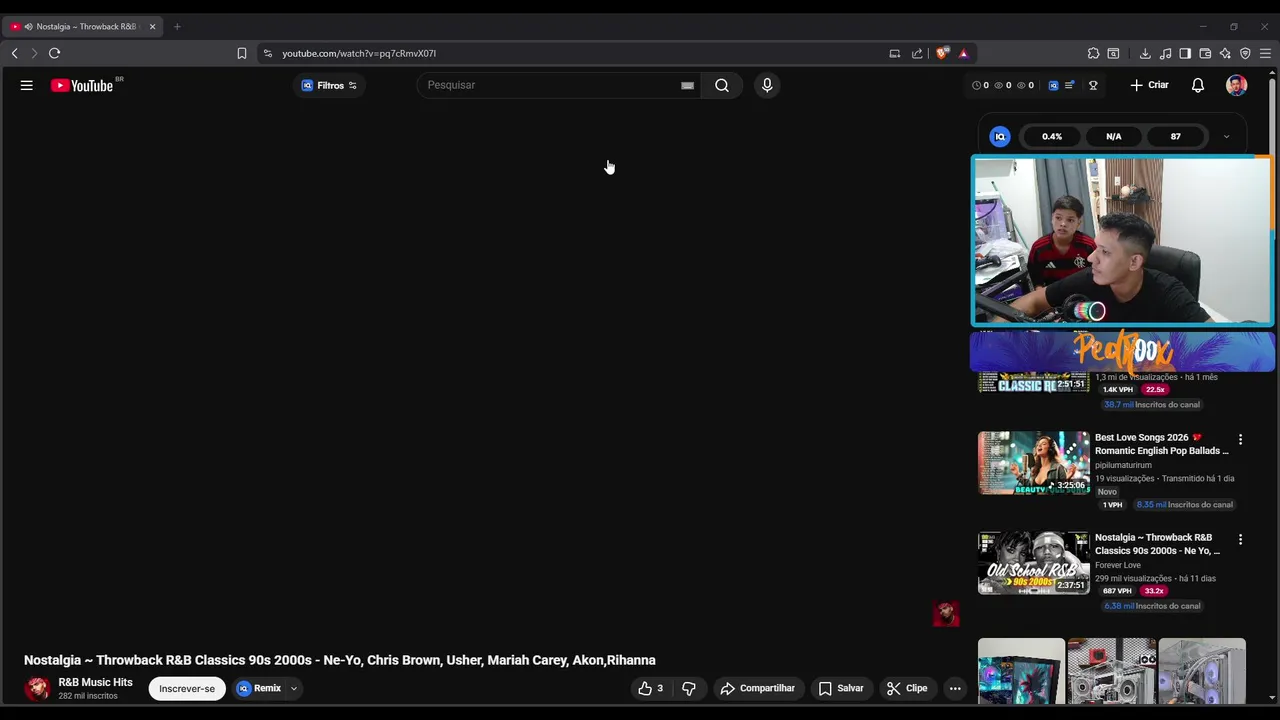Select the 87 vidIQ score pill

click(x=1176, y=137)
